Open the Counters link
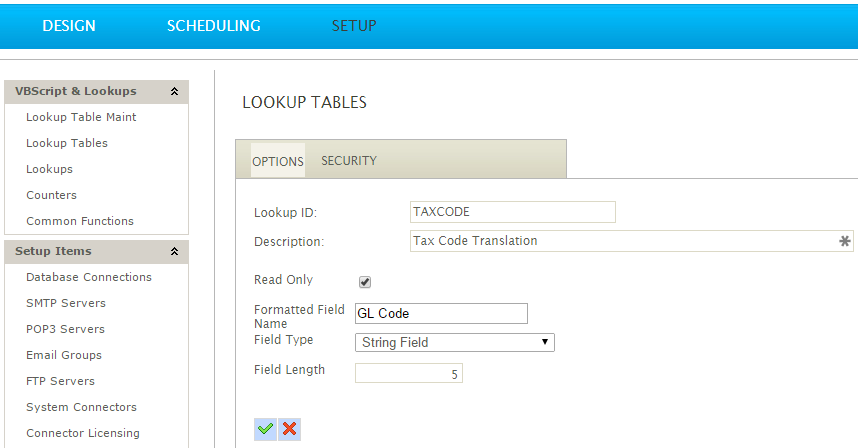858x448 pixels. [x=51, y=195]
